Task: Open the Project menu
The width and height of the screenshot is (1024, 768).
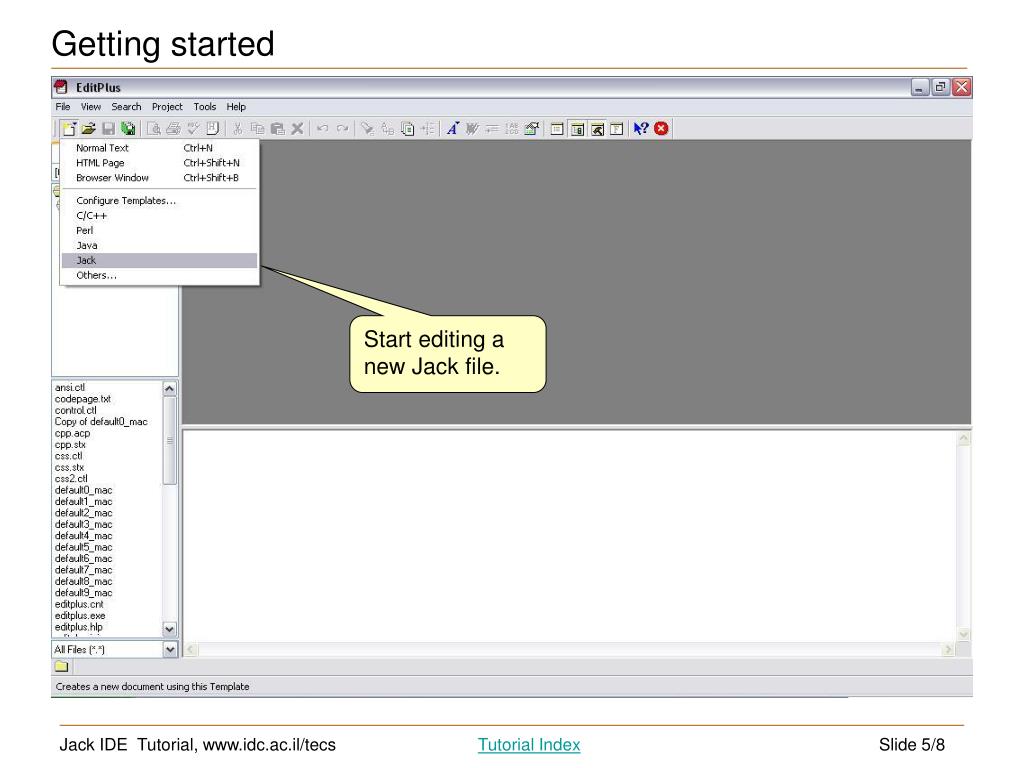Action: 167,106
